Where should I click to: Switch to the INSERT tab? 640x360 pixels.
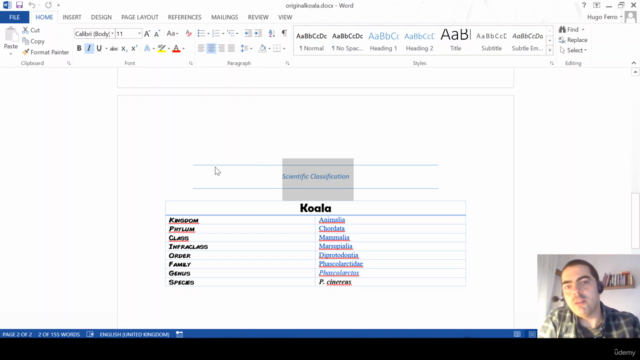[x=72, y=17]
